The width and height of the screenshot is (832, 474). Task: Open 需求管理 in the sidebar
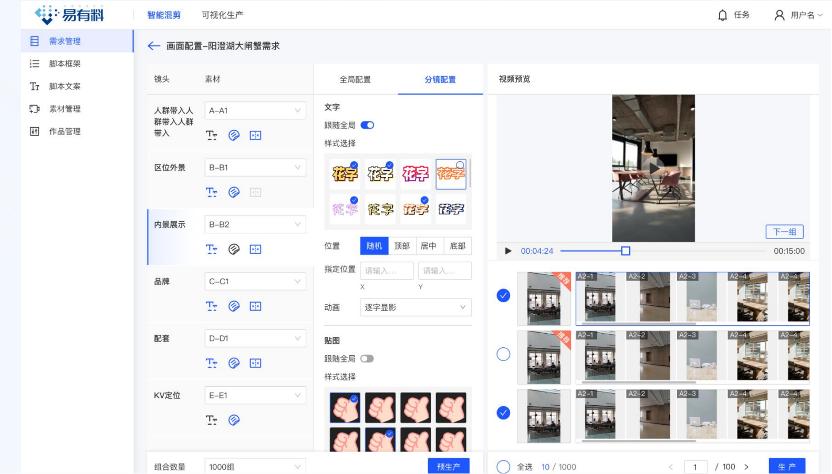tap(77, 41)
